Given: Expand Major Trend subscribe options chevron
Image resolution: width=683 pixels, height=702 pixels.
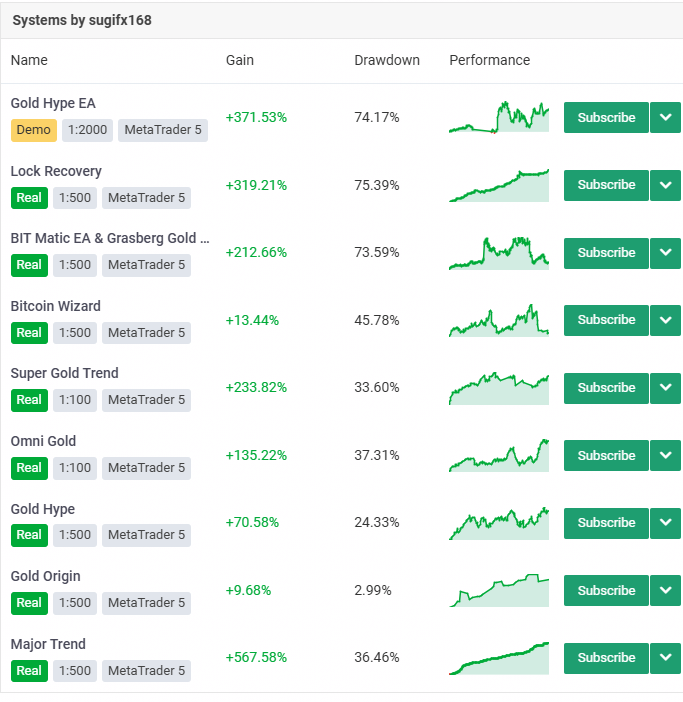Looking at the screenshot, I should point(665,658).
